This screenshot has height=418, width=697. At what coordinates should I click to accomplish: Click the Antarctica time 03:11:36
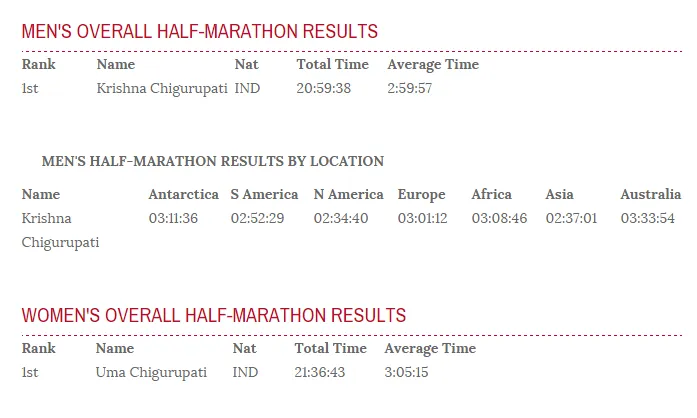[173, 218]
